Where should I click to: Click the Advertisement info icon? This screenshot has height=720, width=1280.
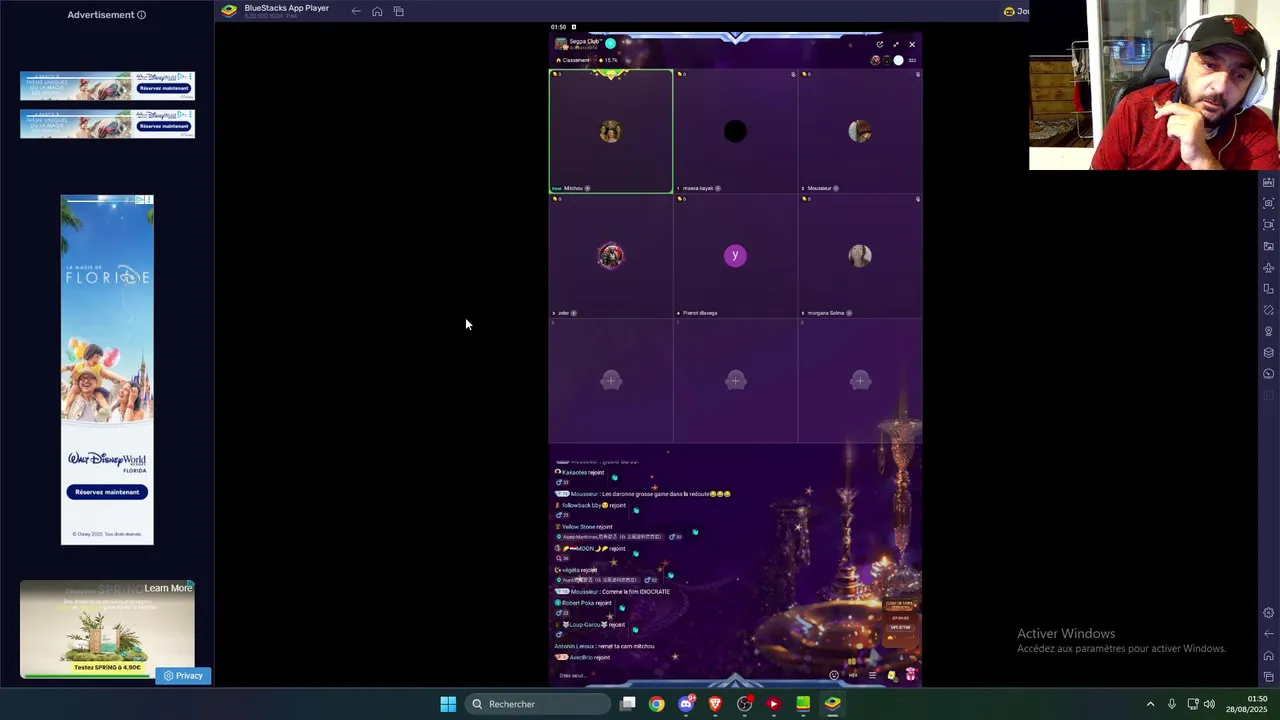(x=141, y=15)
